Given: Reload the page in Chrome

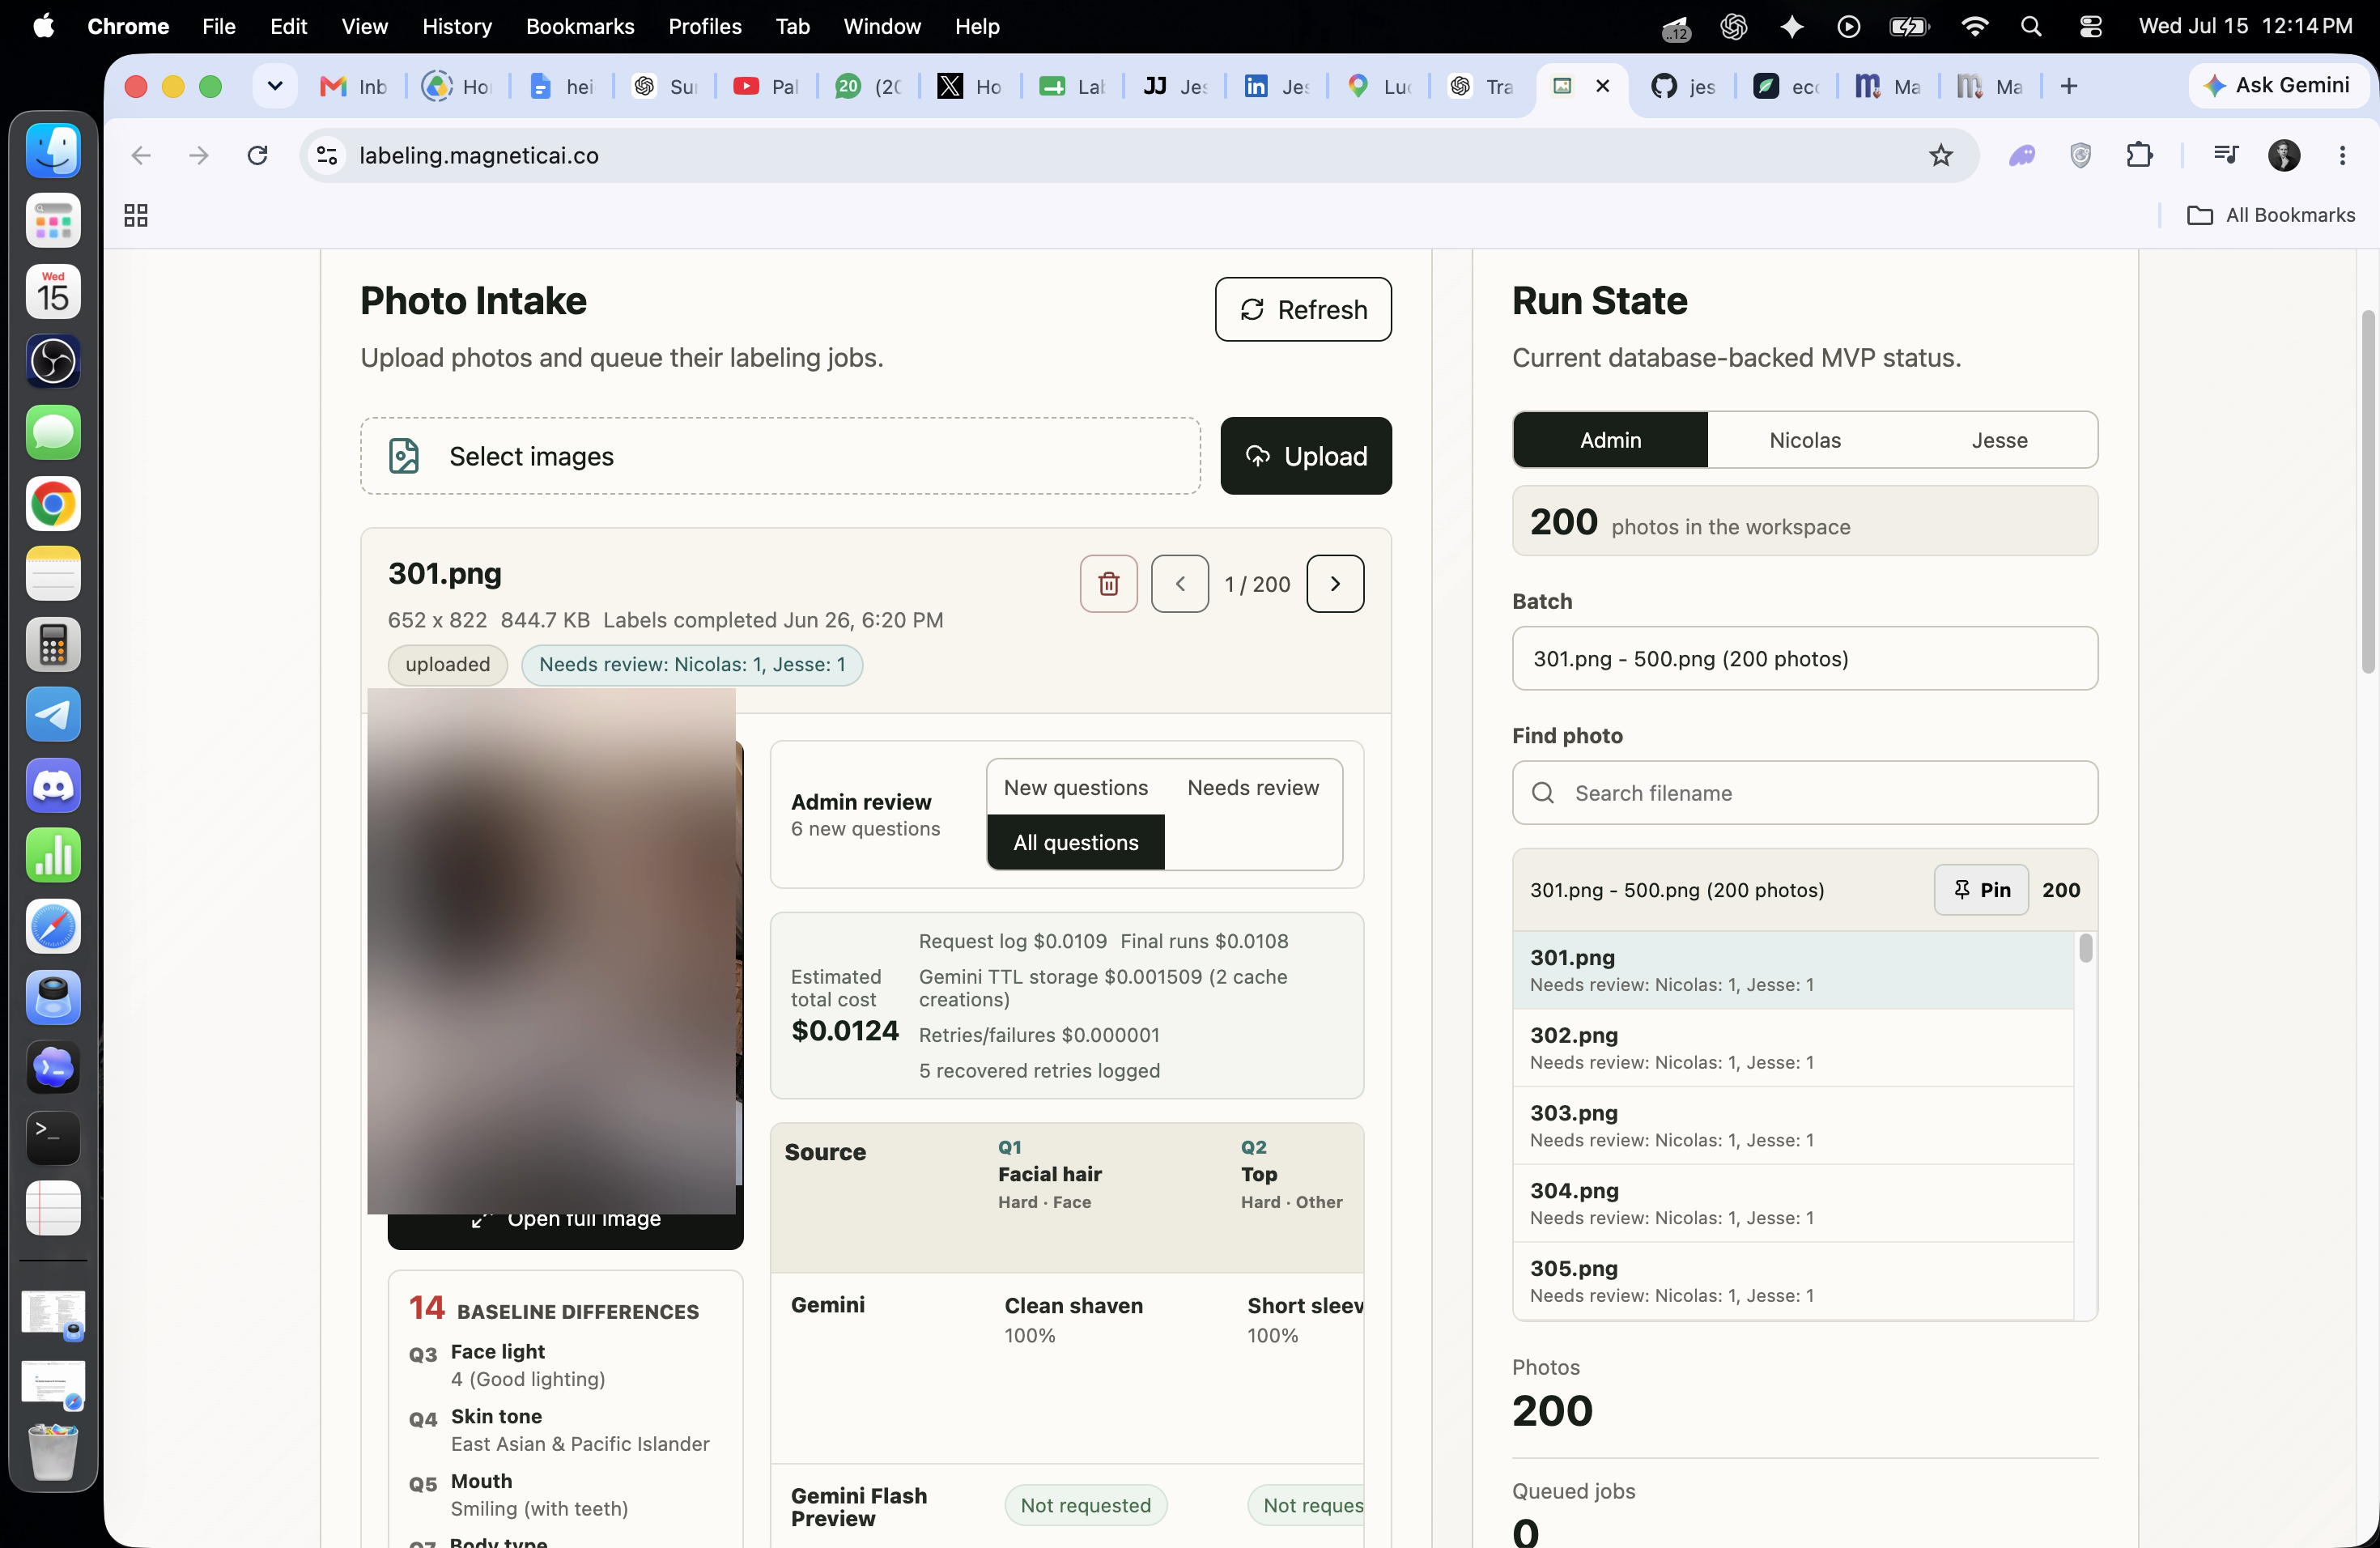Looking at the screenshot, I should click(257, 156).
